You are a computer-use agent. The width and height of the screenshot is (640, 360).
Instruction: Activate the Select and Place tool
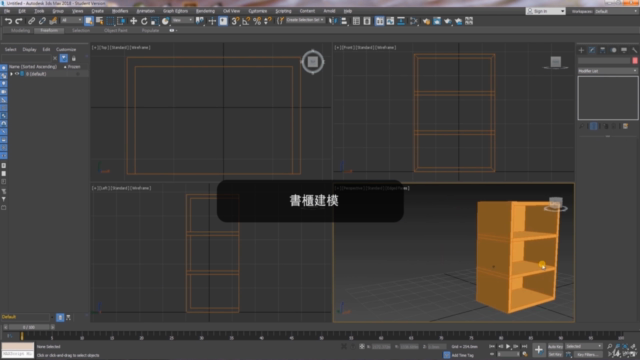(x=165, y=21)
